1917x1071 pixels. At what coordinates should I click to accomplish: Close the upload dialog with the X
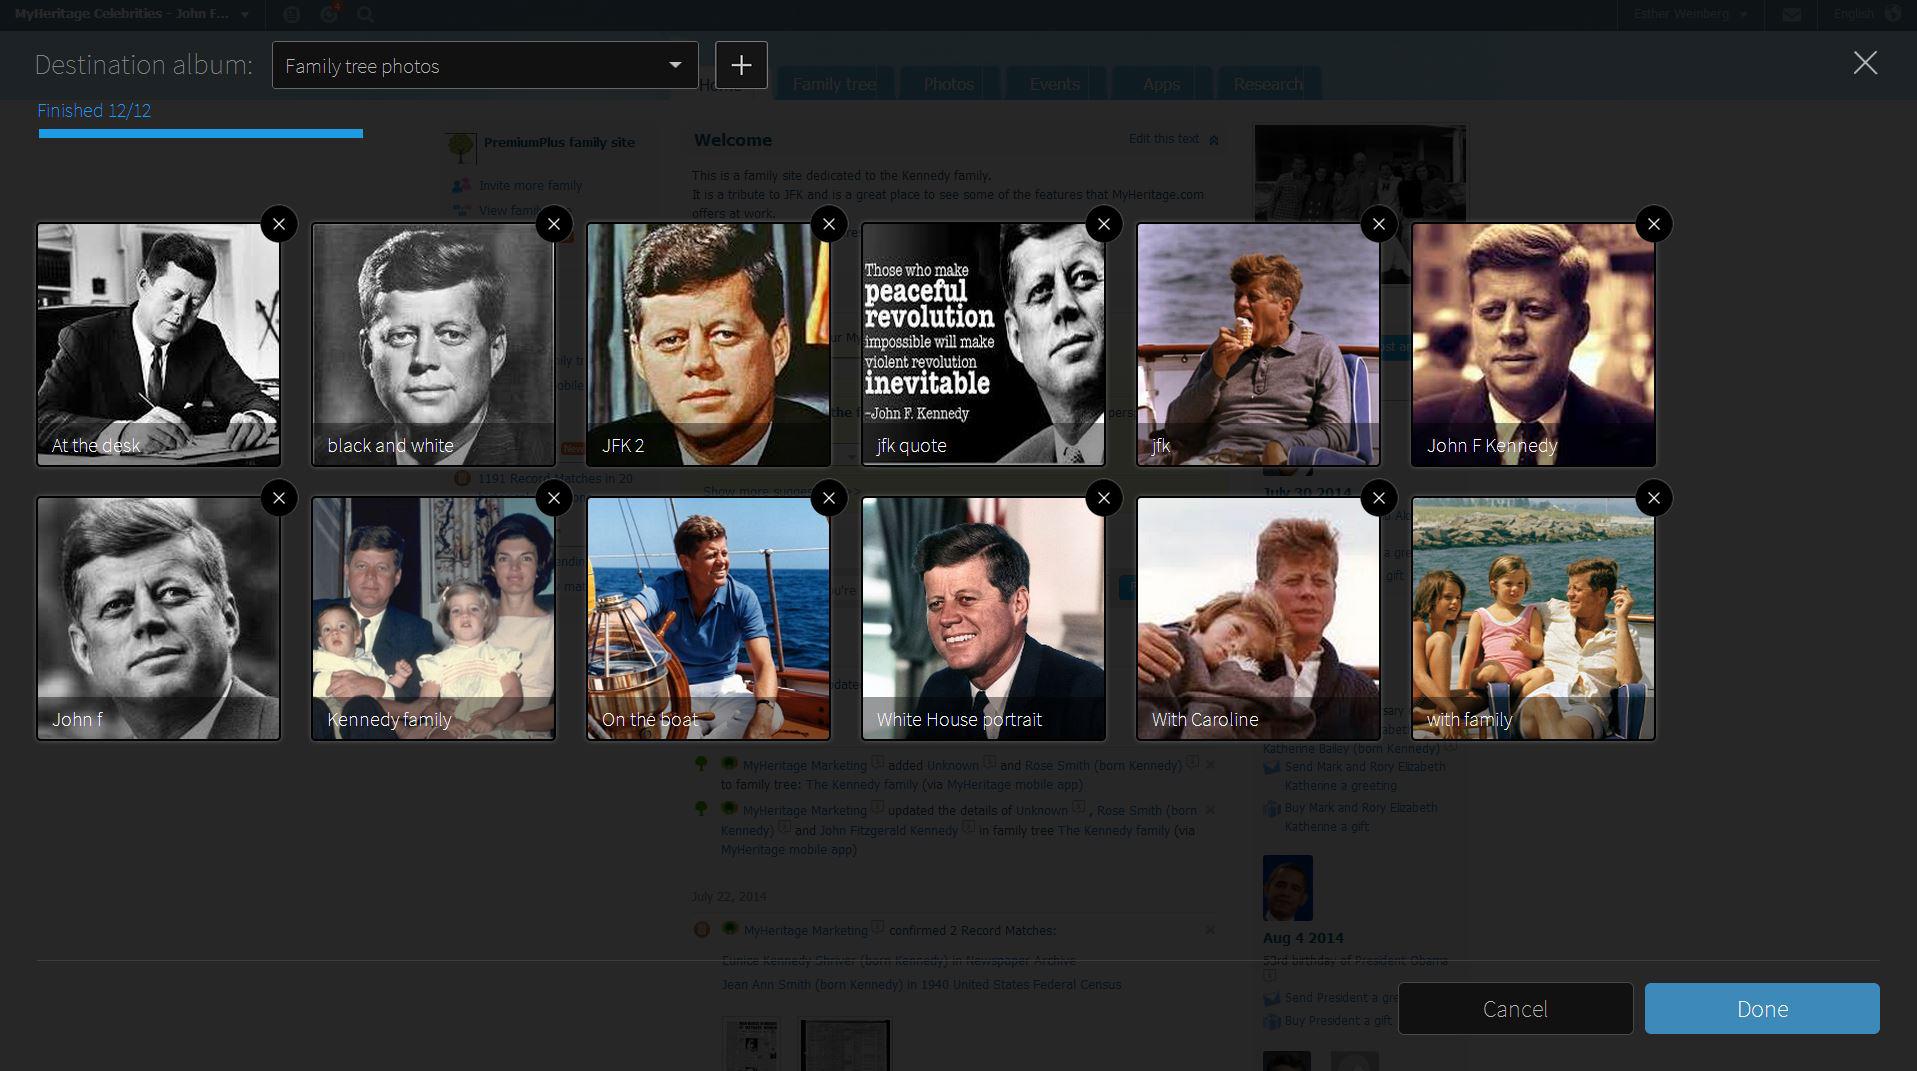[x=1865, y=63]
